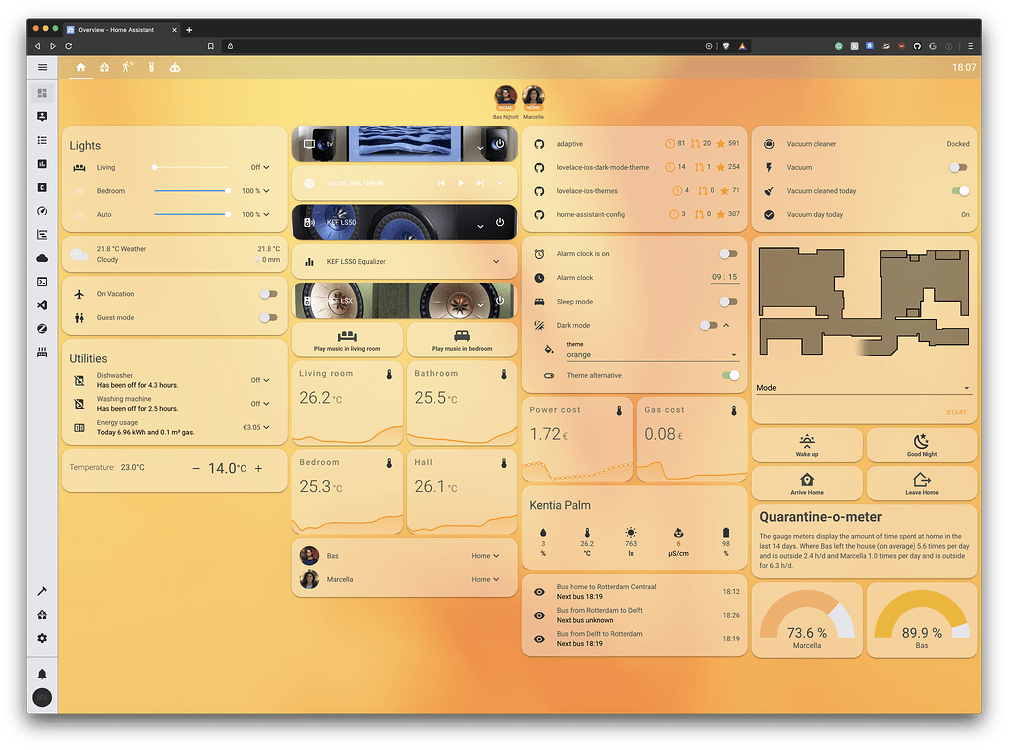Click the Spotify play button
The width and height of the screenshot is (1009, 750).
[461, 184]
